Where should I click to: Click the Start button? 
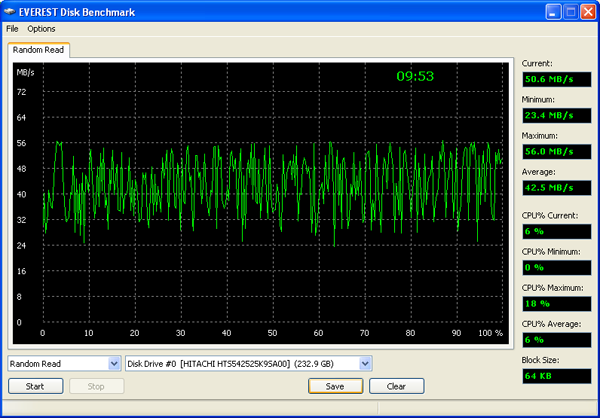pos(35,386)
